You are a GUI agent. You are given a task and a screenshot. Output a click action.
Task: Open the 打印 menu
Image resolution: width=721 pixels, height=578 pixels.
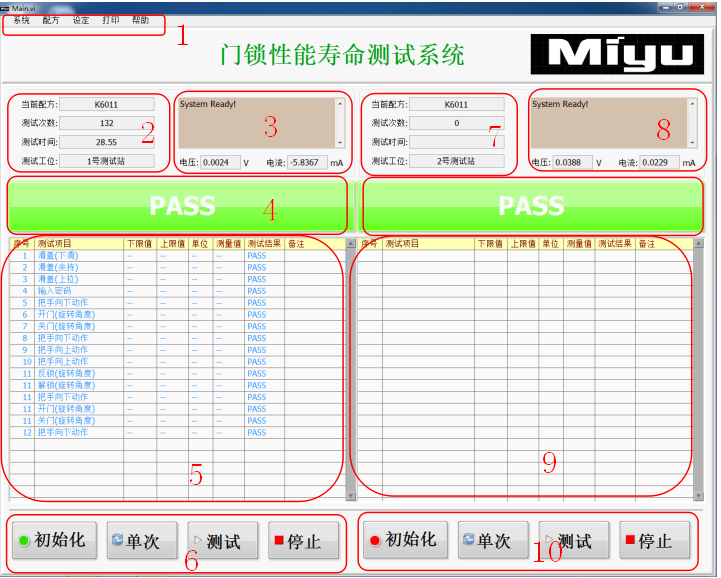[x=111, y=20]
